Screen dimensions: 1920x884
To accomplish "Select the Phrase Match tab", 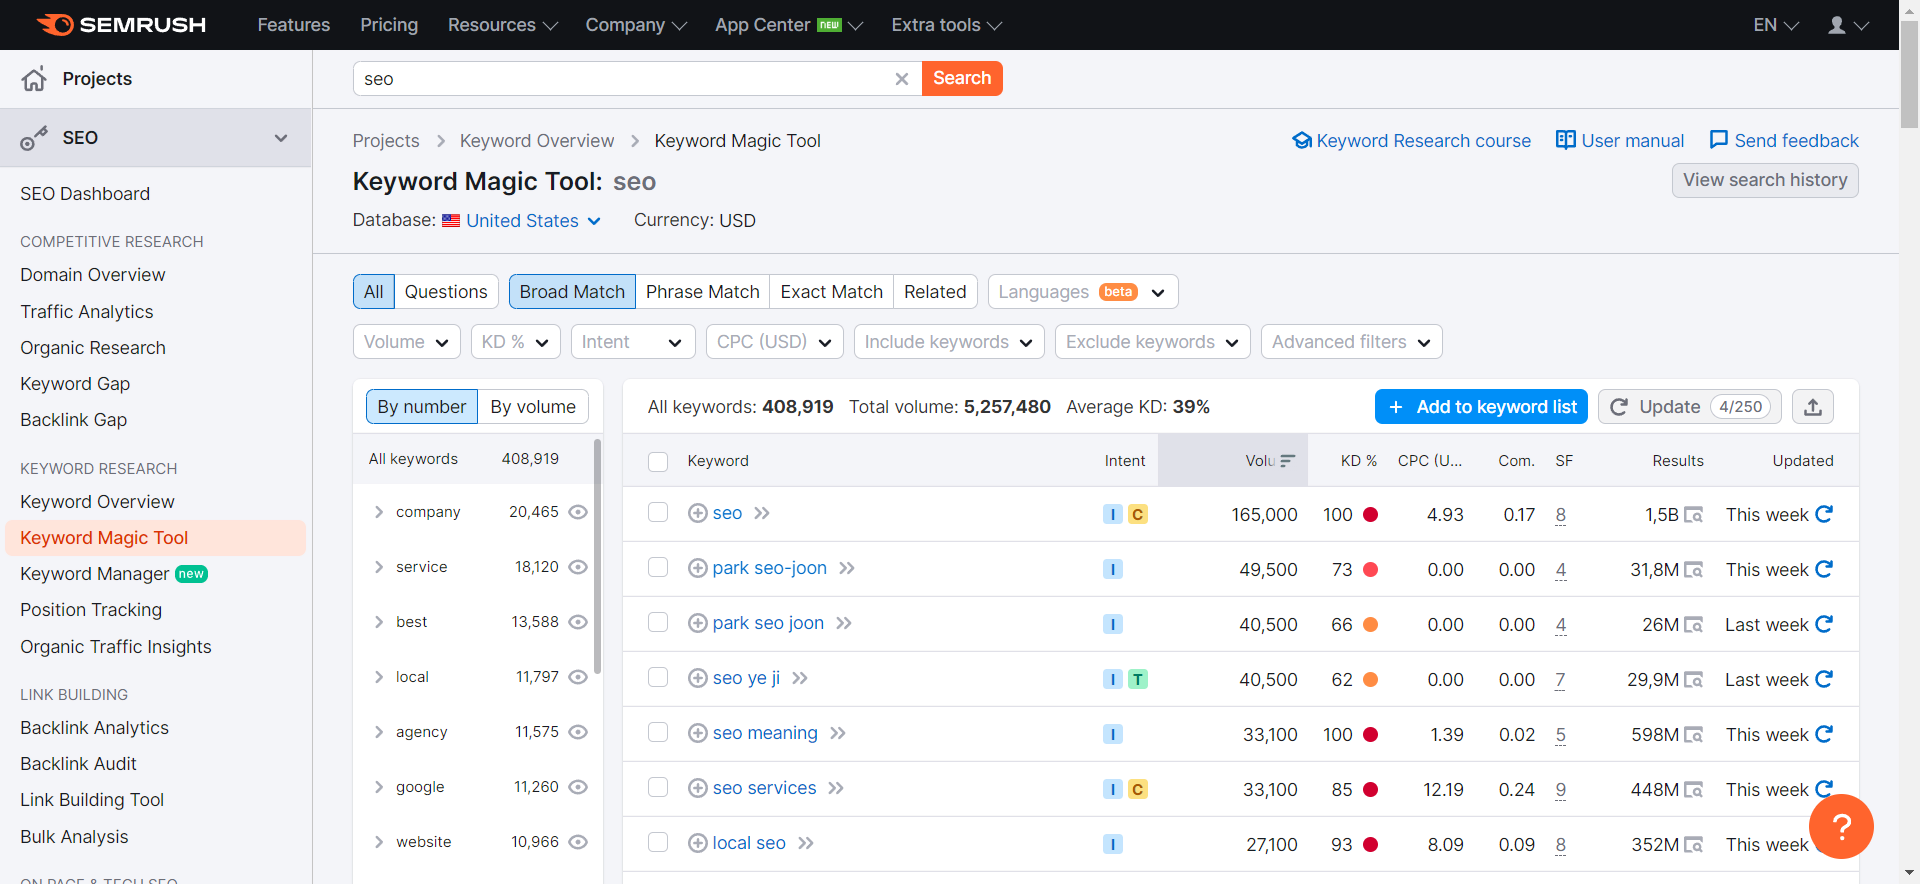I will coord(703,292).
